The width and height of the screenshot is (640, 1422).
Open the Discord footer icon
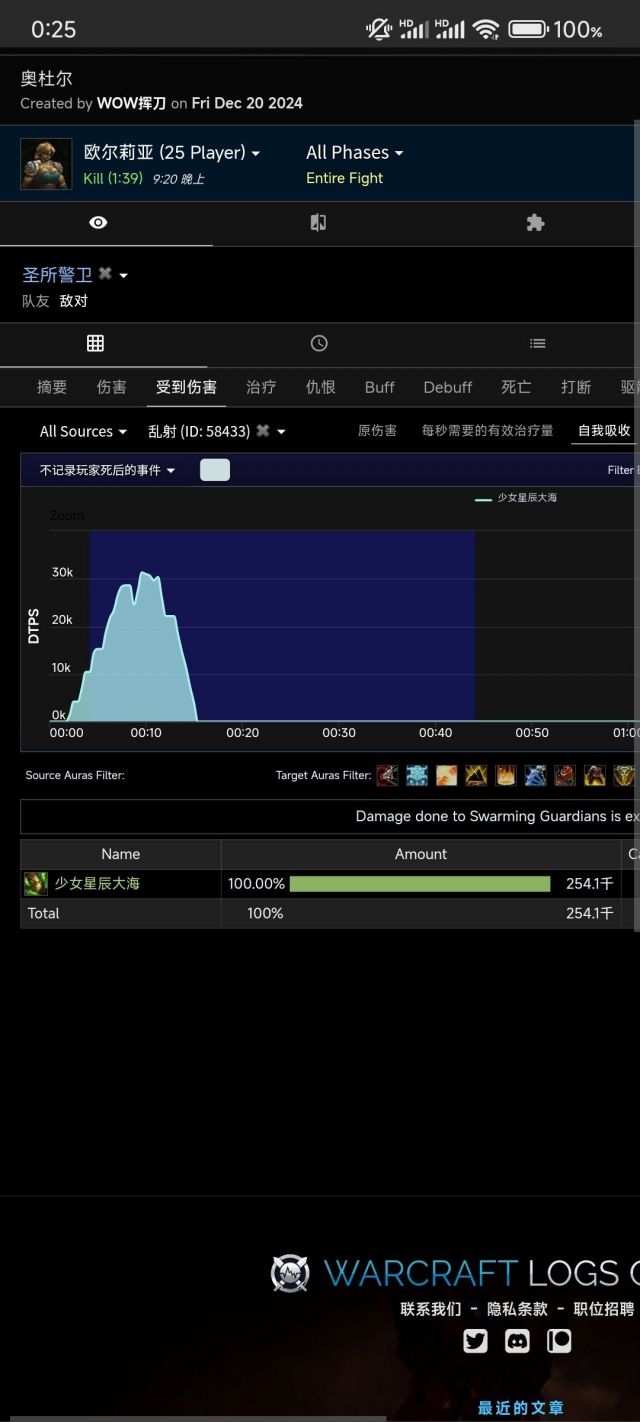pos(517,1341)
